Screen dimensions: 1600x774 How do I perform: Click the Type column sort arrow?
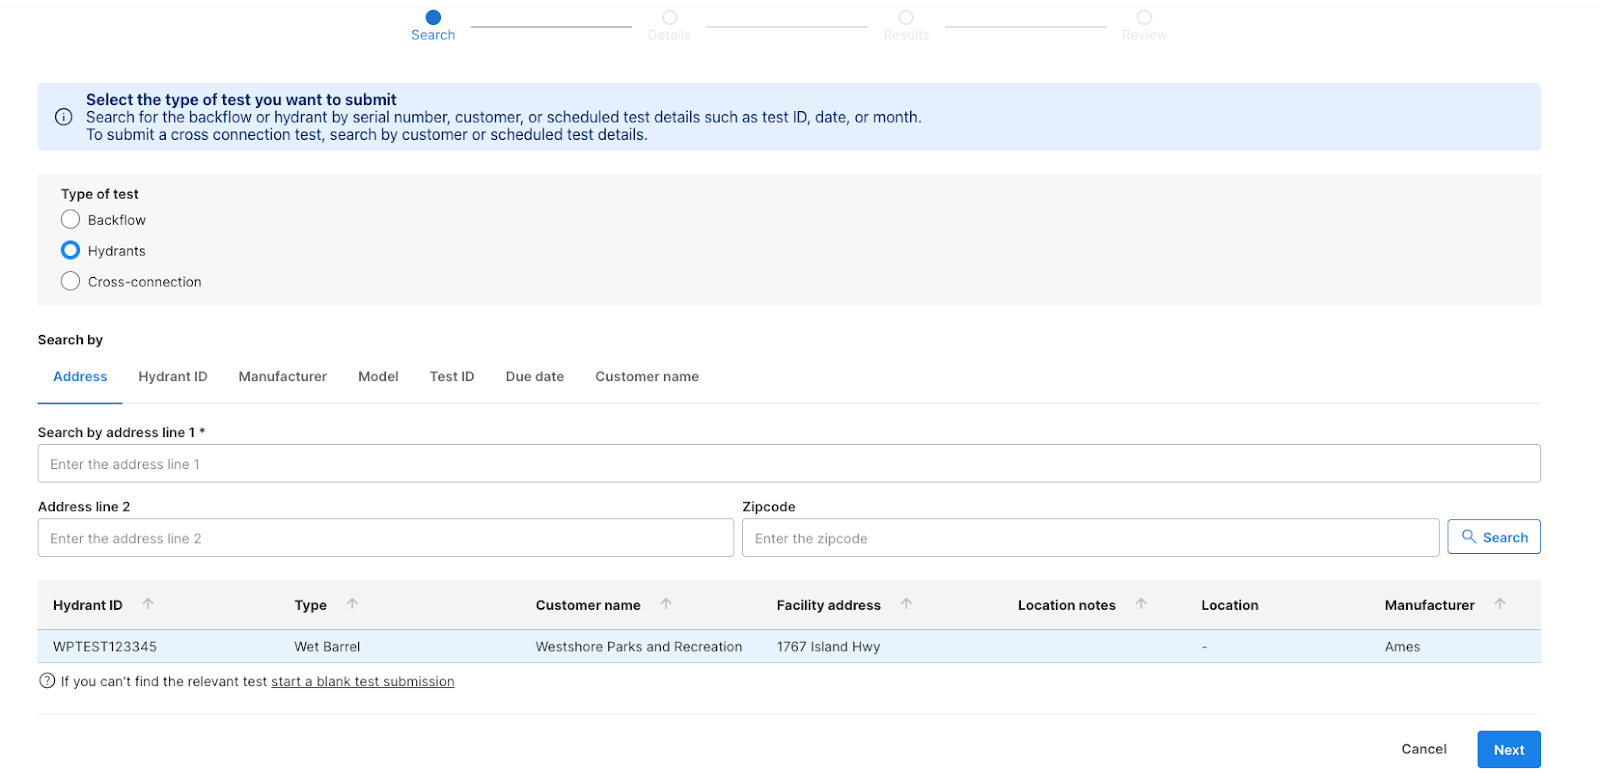tap(352, 604)
